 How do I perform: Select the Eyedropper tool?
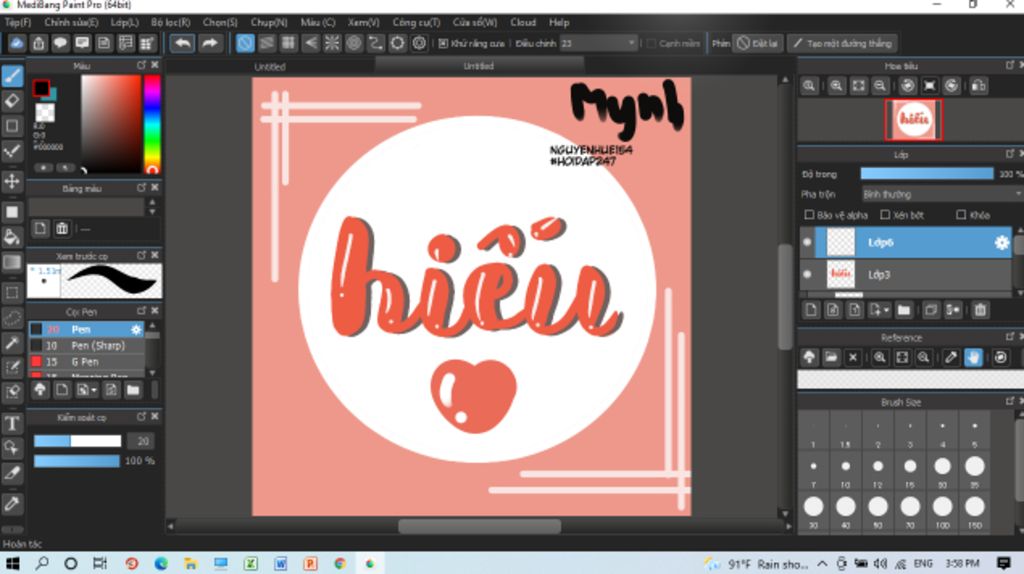12,503
